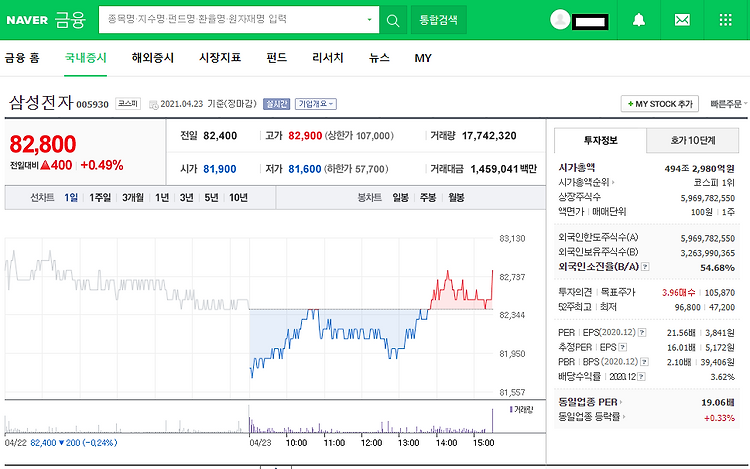
Task: Click 거래대금 value 1,459,041 백만
Action: pos(504,169)
